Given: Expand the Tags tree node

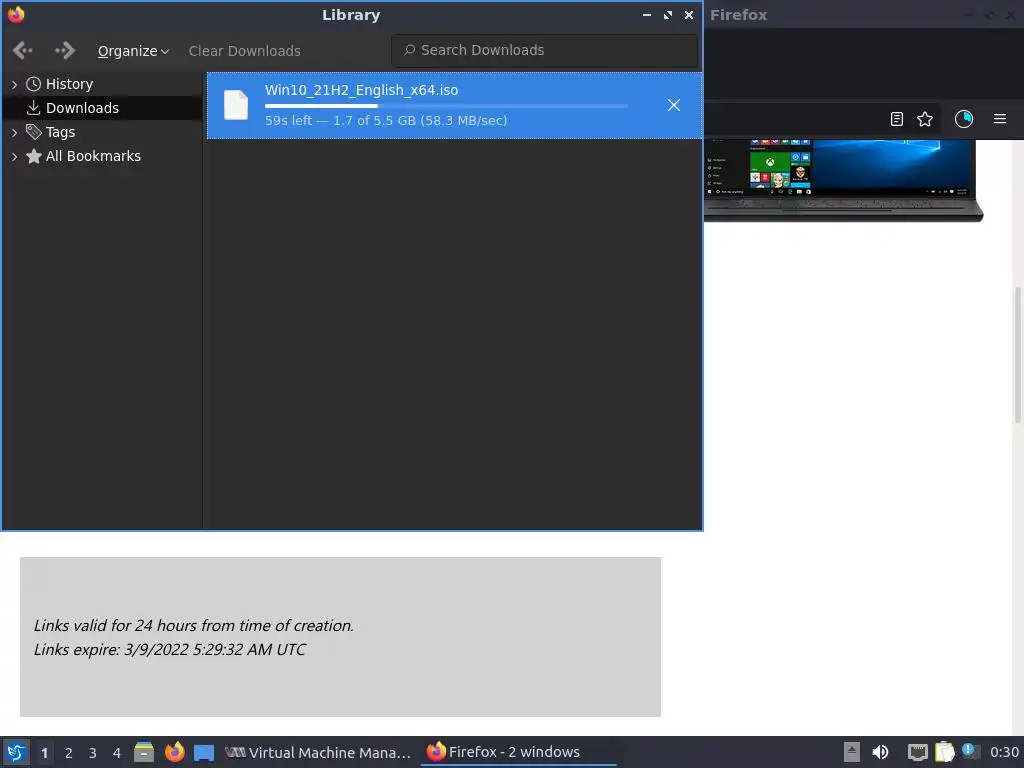Looking at the screenshot, I should 14,132.
